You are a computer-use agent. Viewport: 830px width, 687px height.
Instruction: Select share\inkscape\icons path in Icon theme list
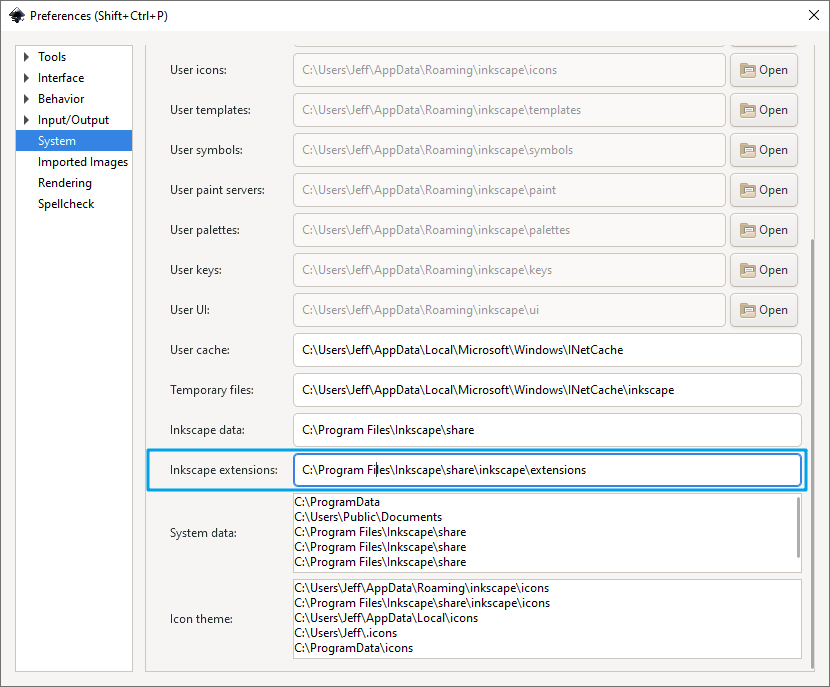point(422,603)
